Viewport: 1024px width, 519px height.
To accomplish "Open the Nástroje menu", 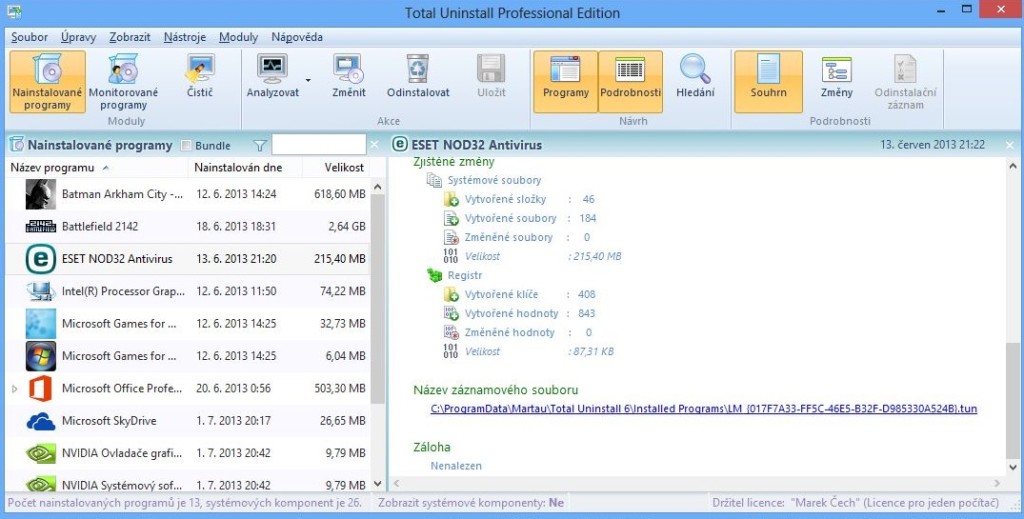I will 185,37.
